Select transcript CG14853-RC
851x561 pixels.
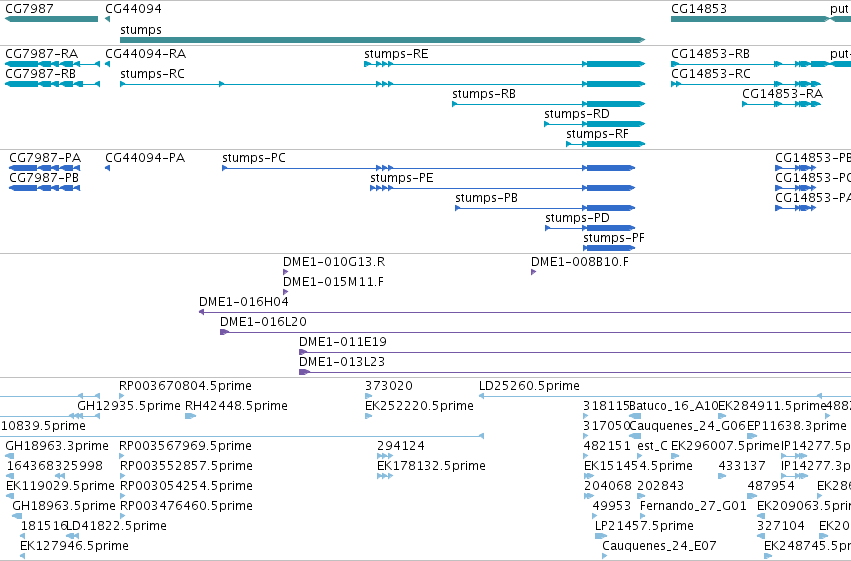click(746, 84)
